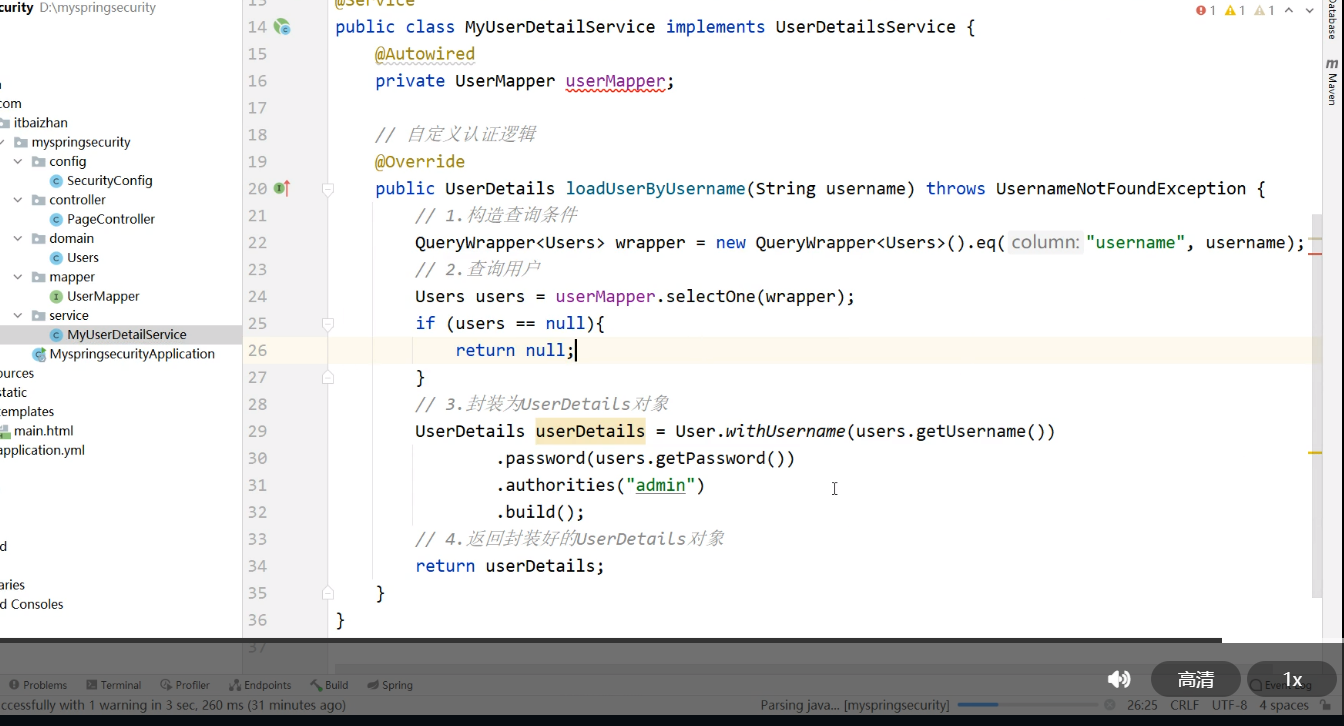Open the Spring tool window tab

390,685
